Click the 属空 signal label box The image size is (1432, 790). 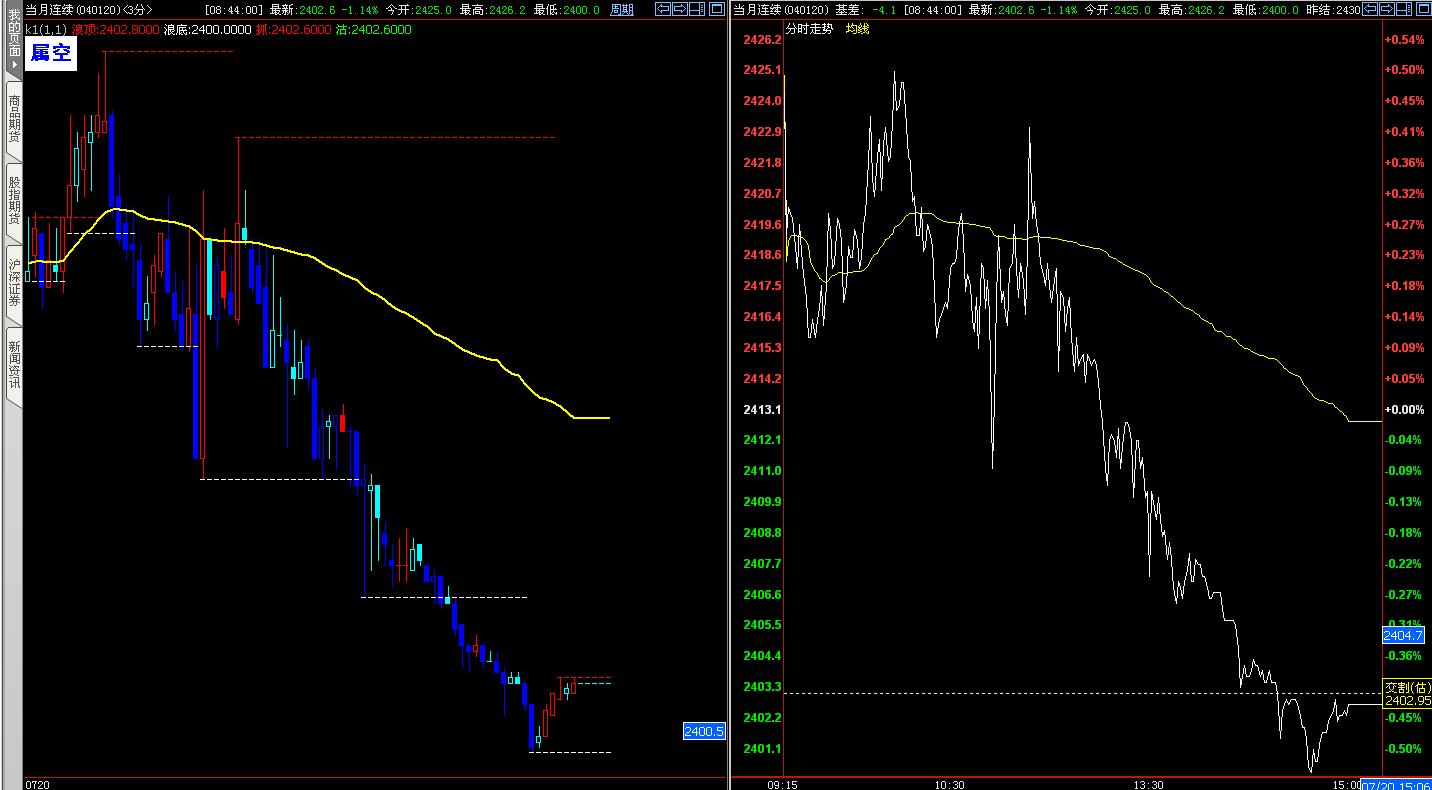click(50, 53)
